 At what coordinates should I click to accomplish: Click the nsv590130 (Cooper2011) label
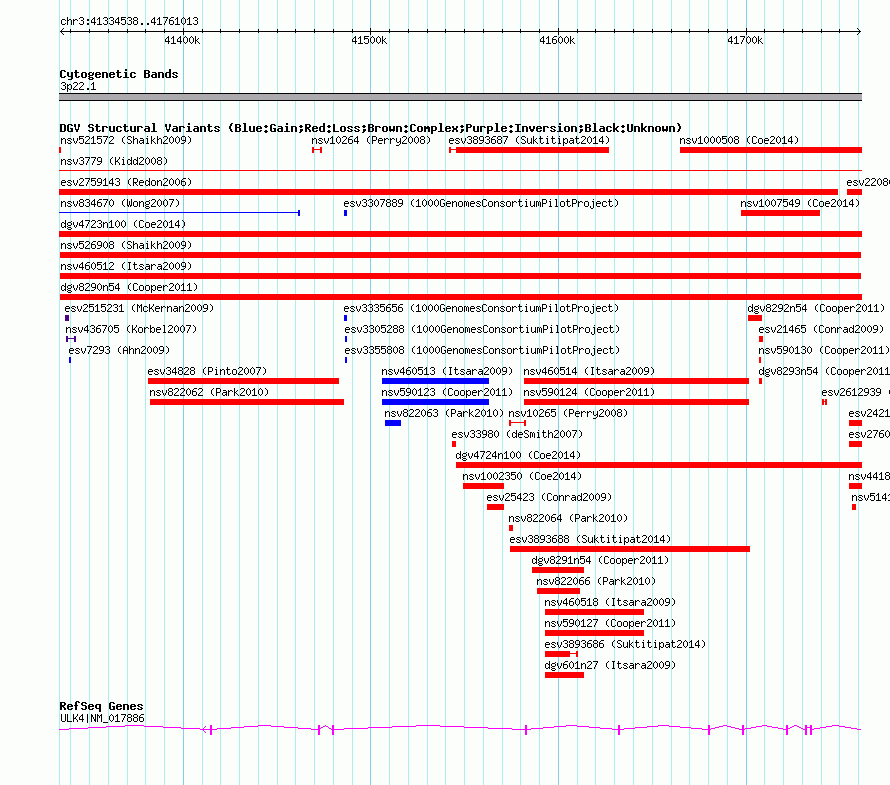point(824,350)
